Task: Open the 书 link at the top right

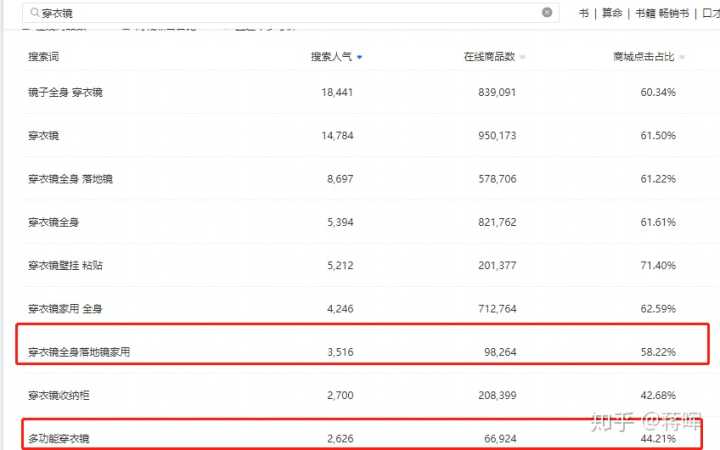Action: pos(583,13)
